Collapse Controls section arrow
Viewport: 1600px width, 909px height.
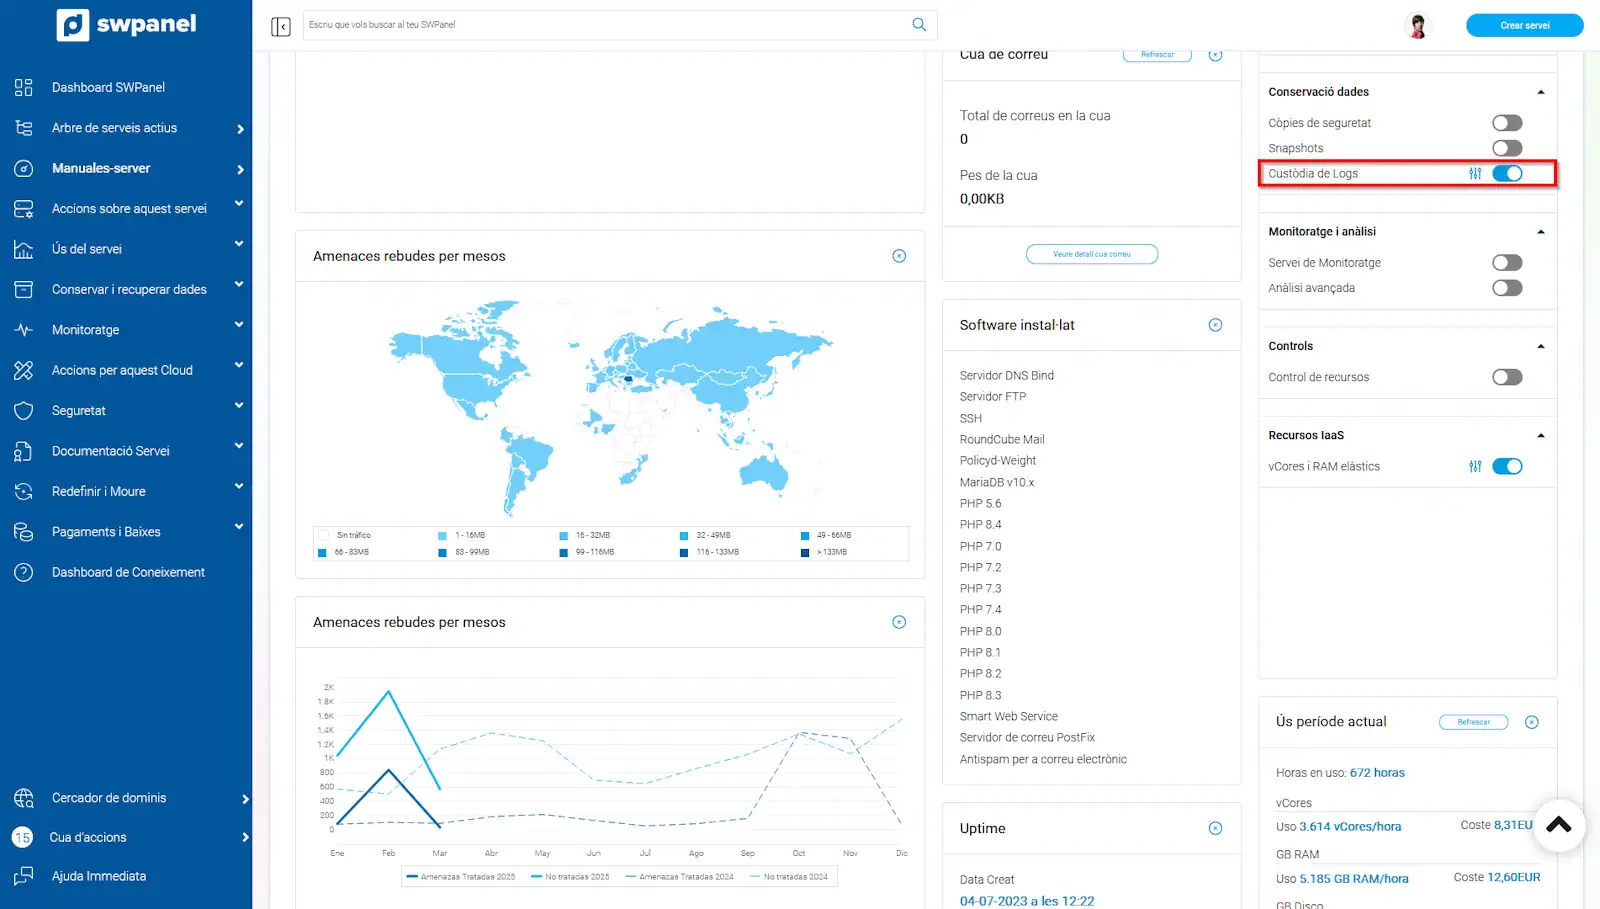[1540, 346]
